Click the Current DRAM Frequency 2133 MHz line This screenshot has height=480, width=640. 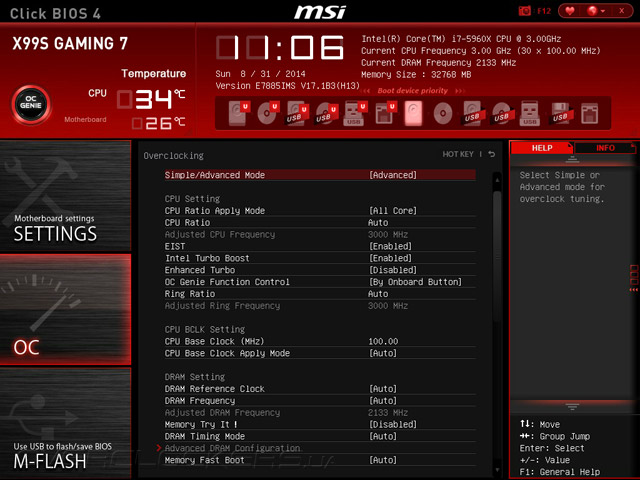pos(438,62)
